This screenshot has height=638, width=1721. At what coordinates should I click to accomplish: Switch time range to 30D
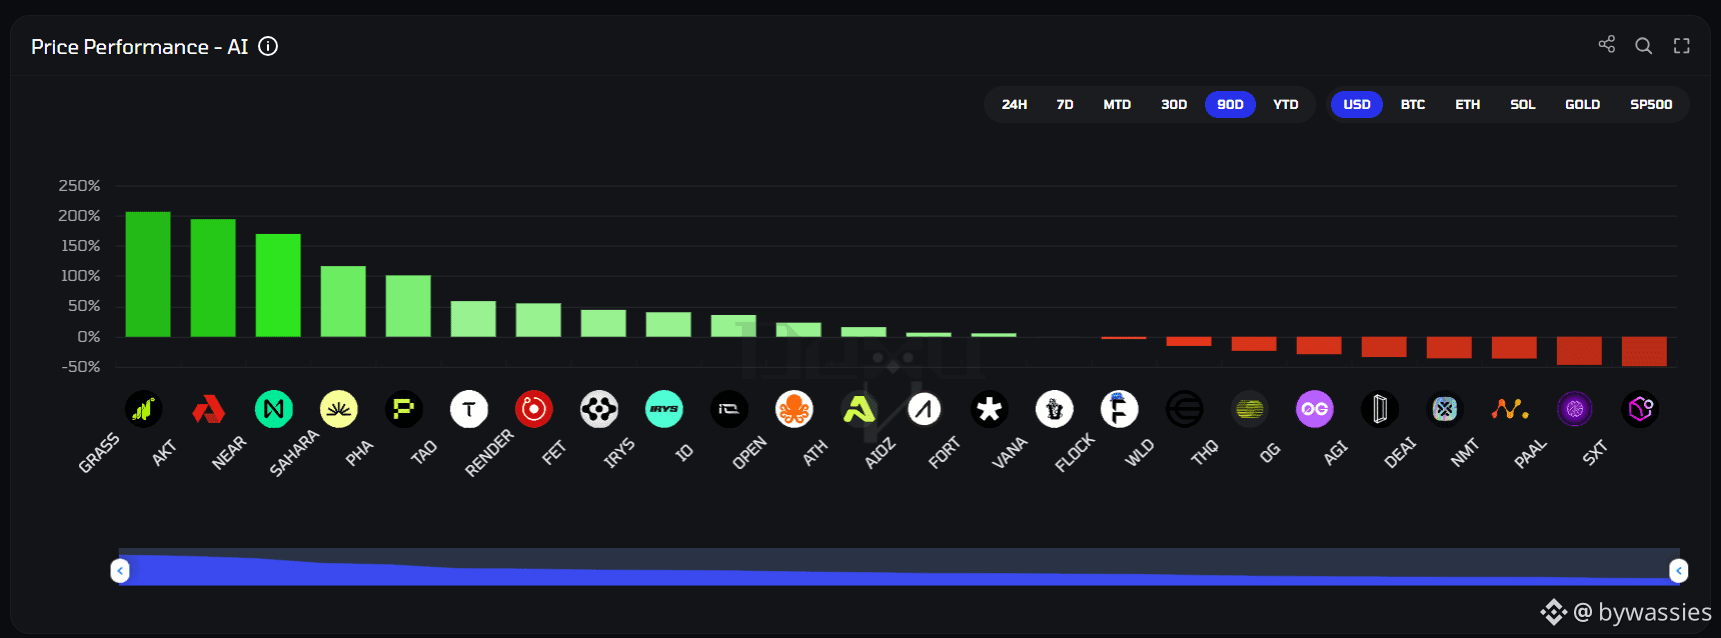(x=1174, y=104)
